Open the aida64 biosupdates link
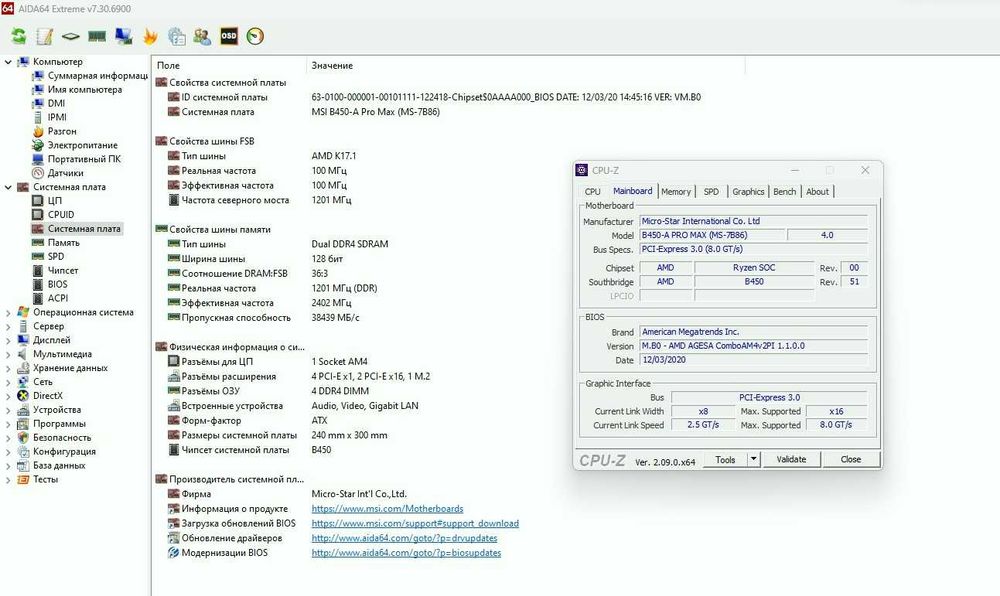Viewport: 1000px width, 596px height. [406, 553]
